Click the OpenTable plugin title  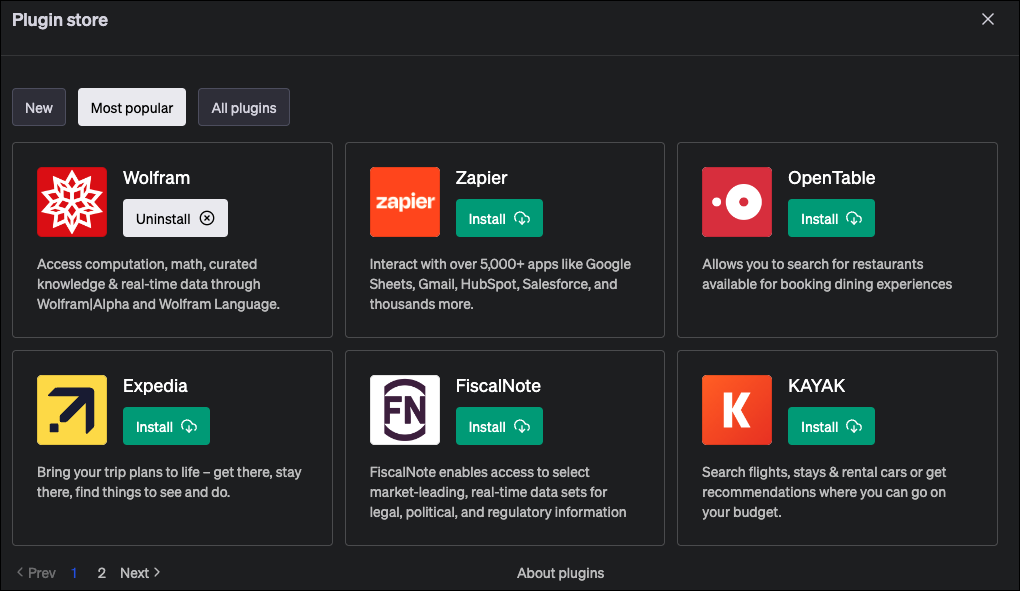[831, 177]
